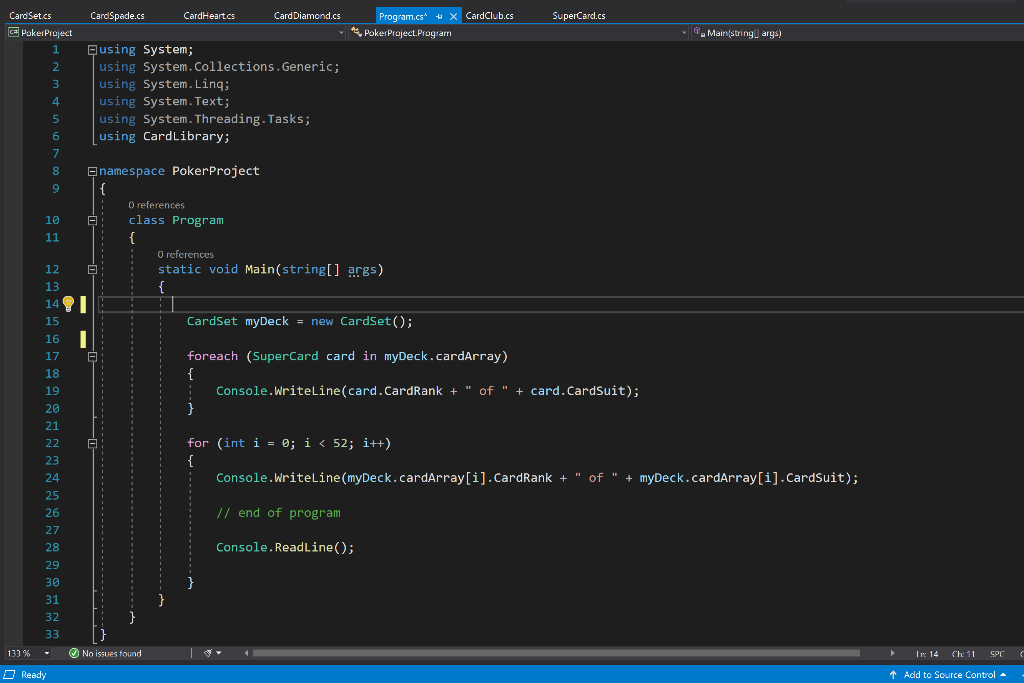Collapse the namespace PokerProject block
1024x683 pixels.
pyautogui.click(x=92, y=171)
